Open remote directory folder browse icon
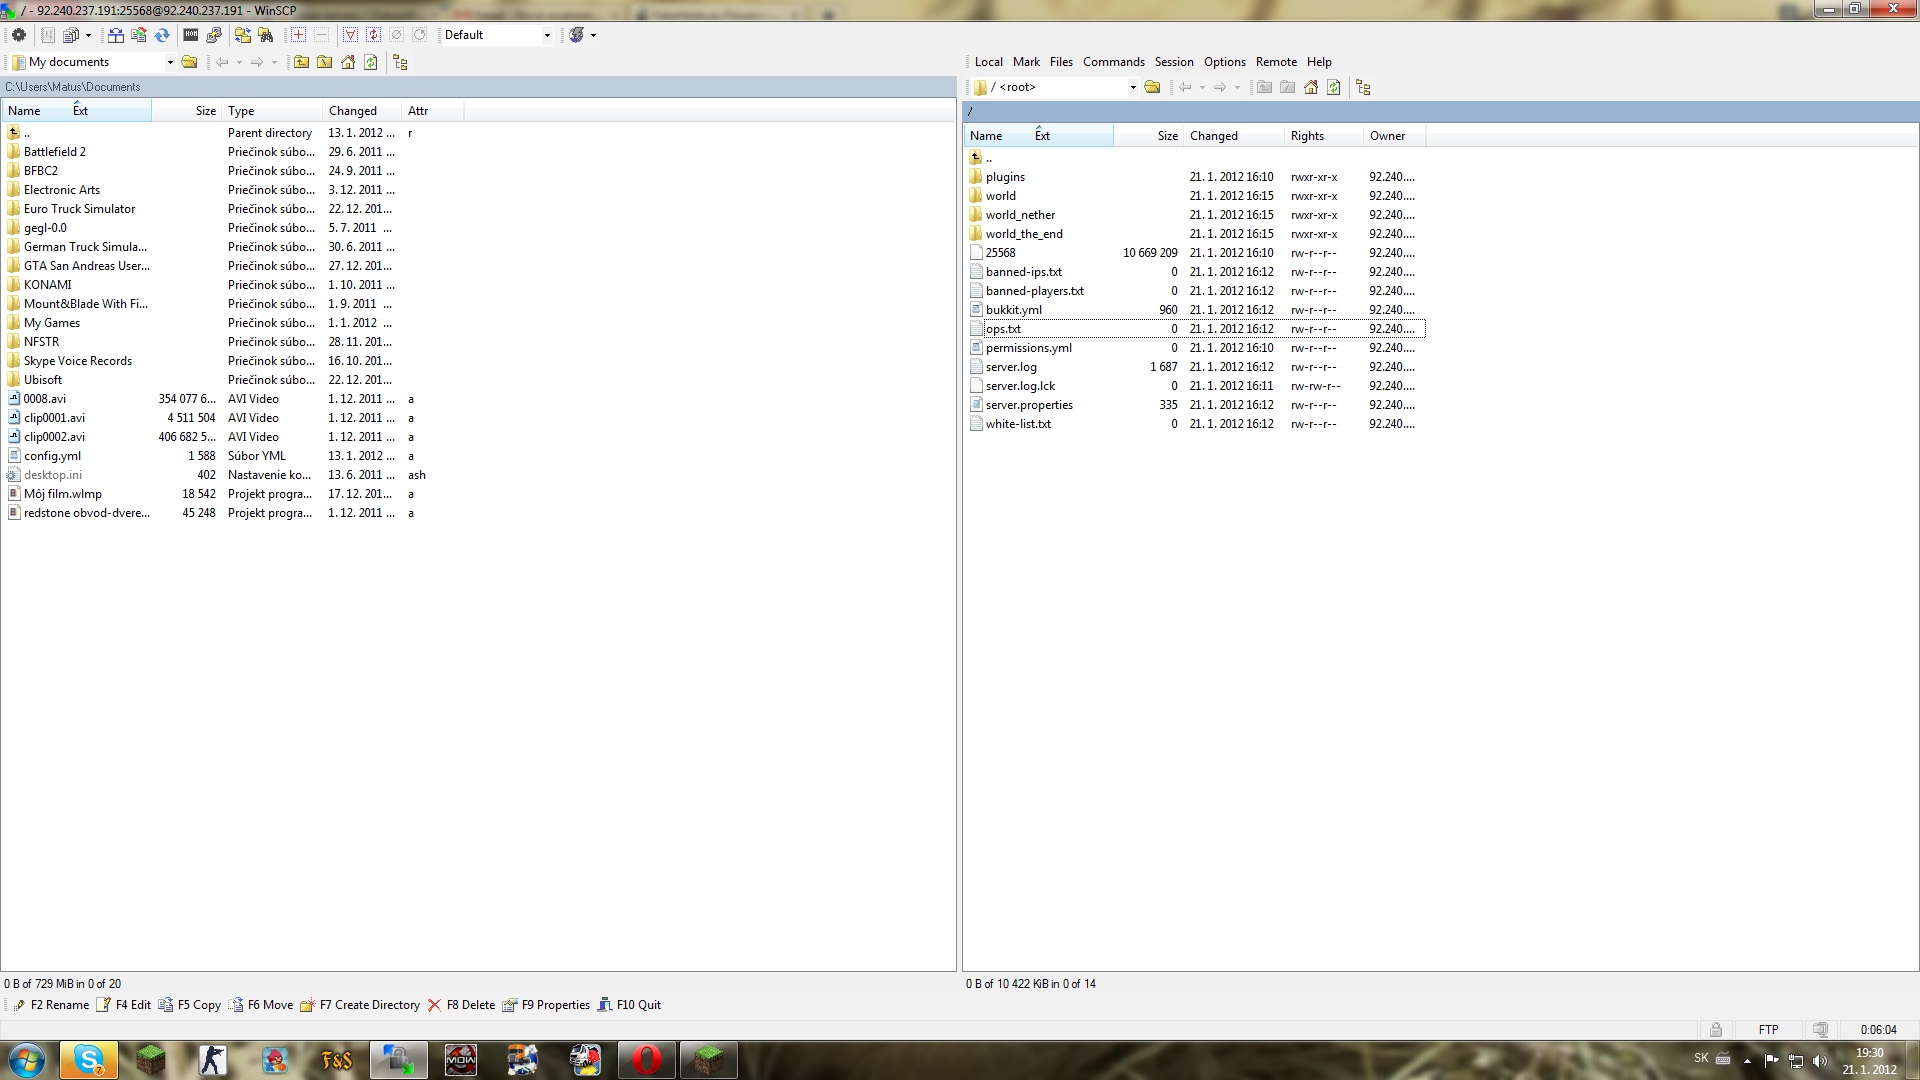The height and width of the screenshot is (1080, 1920). (1152, 87)
